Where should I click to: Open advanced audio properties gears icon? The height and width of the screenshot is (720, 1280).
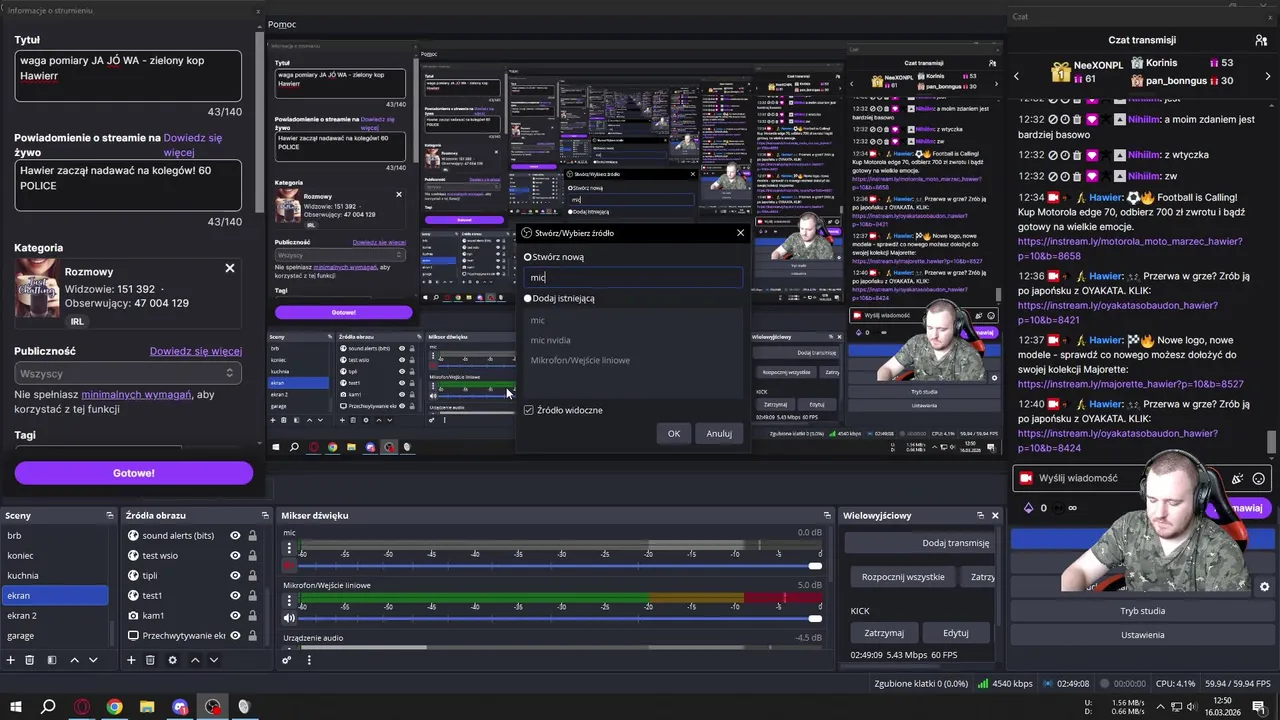click(287, 660)
